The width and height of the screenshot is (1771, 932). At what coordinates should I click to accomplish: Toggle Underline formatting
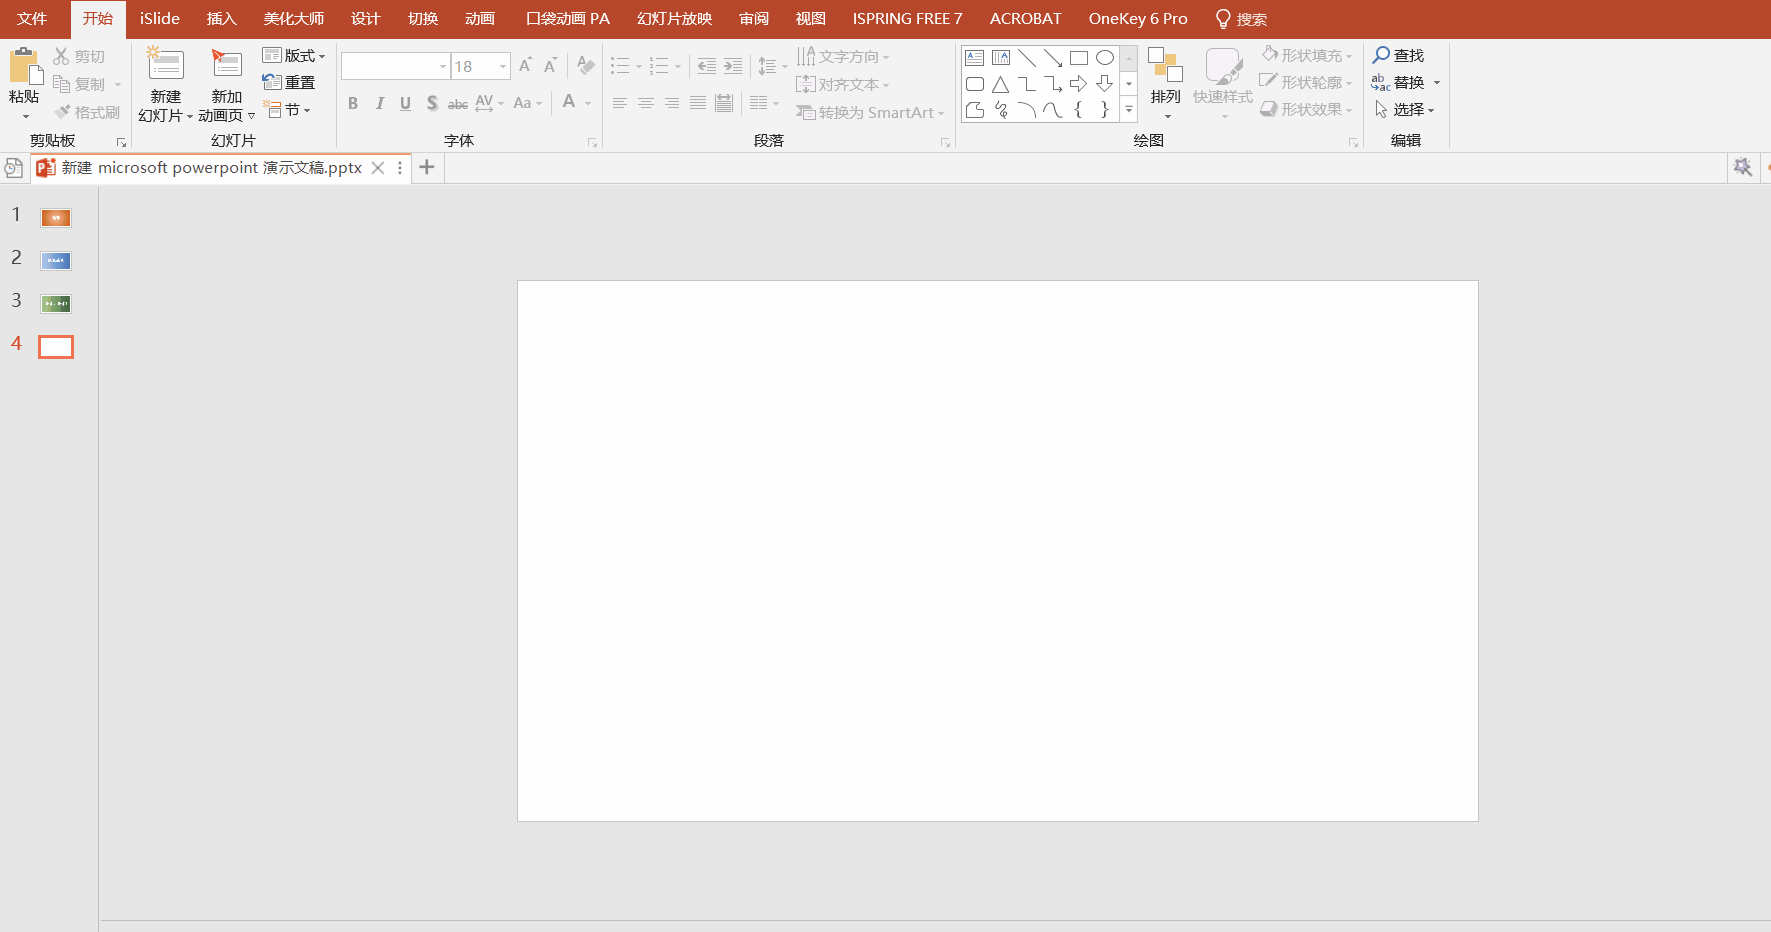[405, 103]
